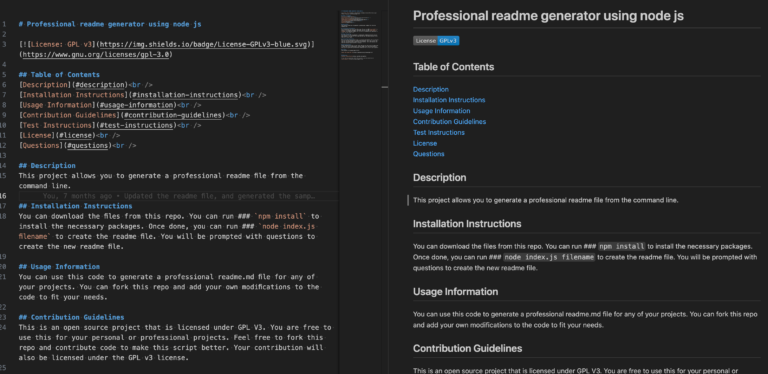
Task: Click the '# Professional readme generator' source heading
Action: click(110, 24)
